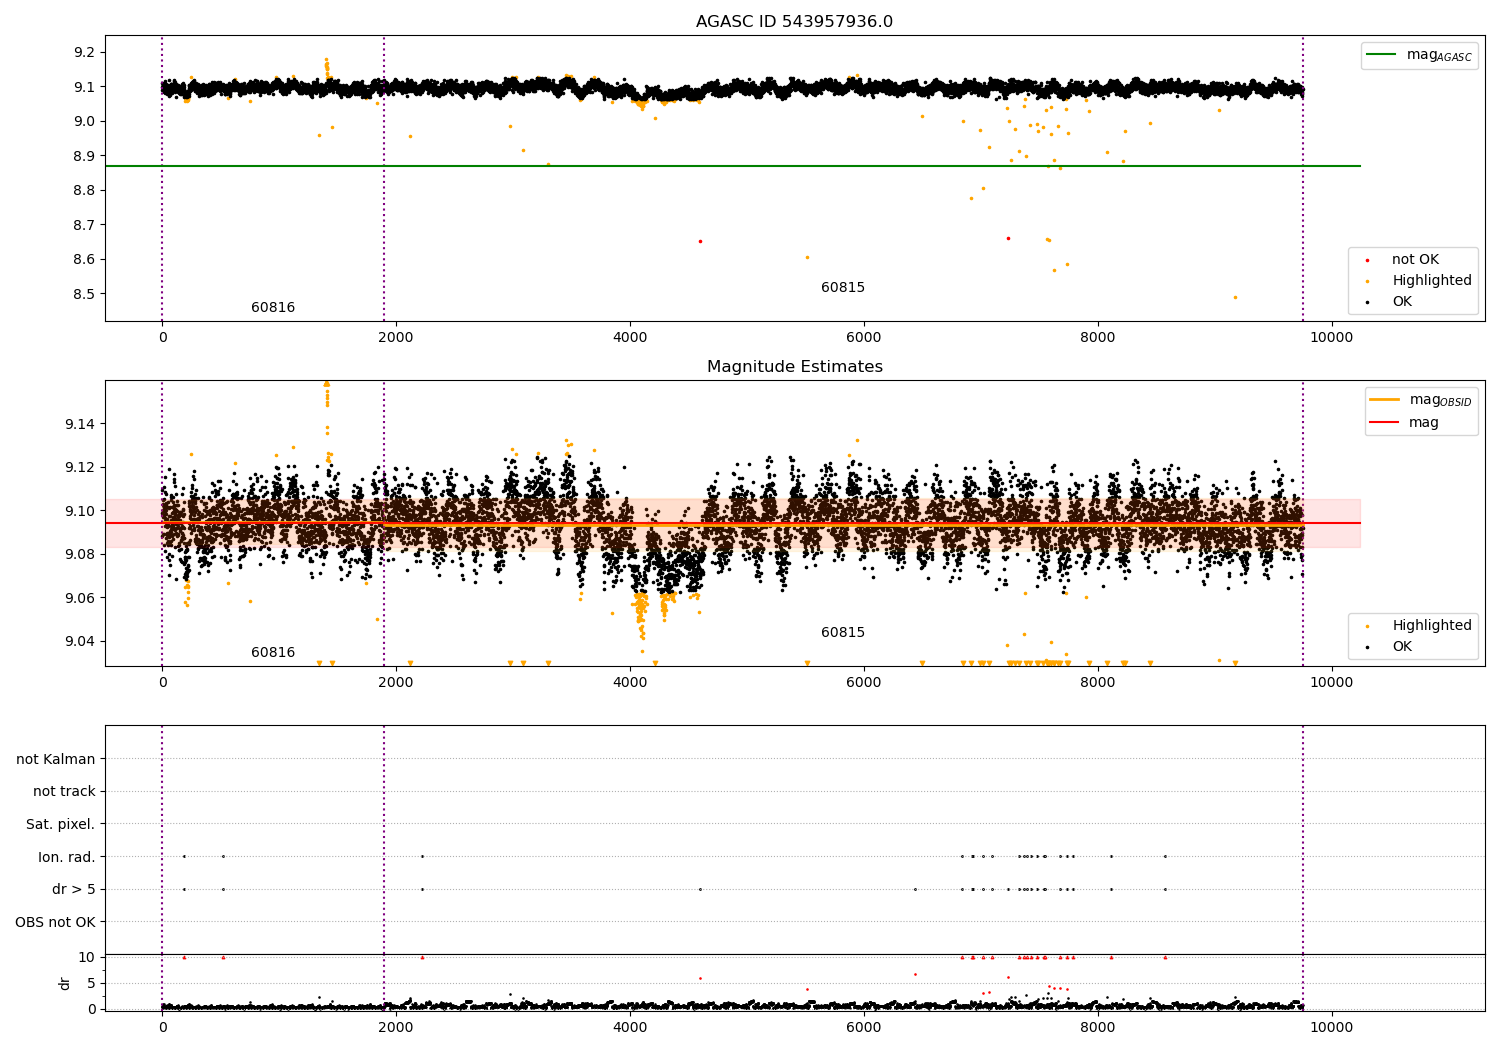Click the 'Highlighted' legend entry in middle plot
Image resolution: width=1500 pixels, height=1050 pixels.
(1431, 626)
